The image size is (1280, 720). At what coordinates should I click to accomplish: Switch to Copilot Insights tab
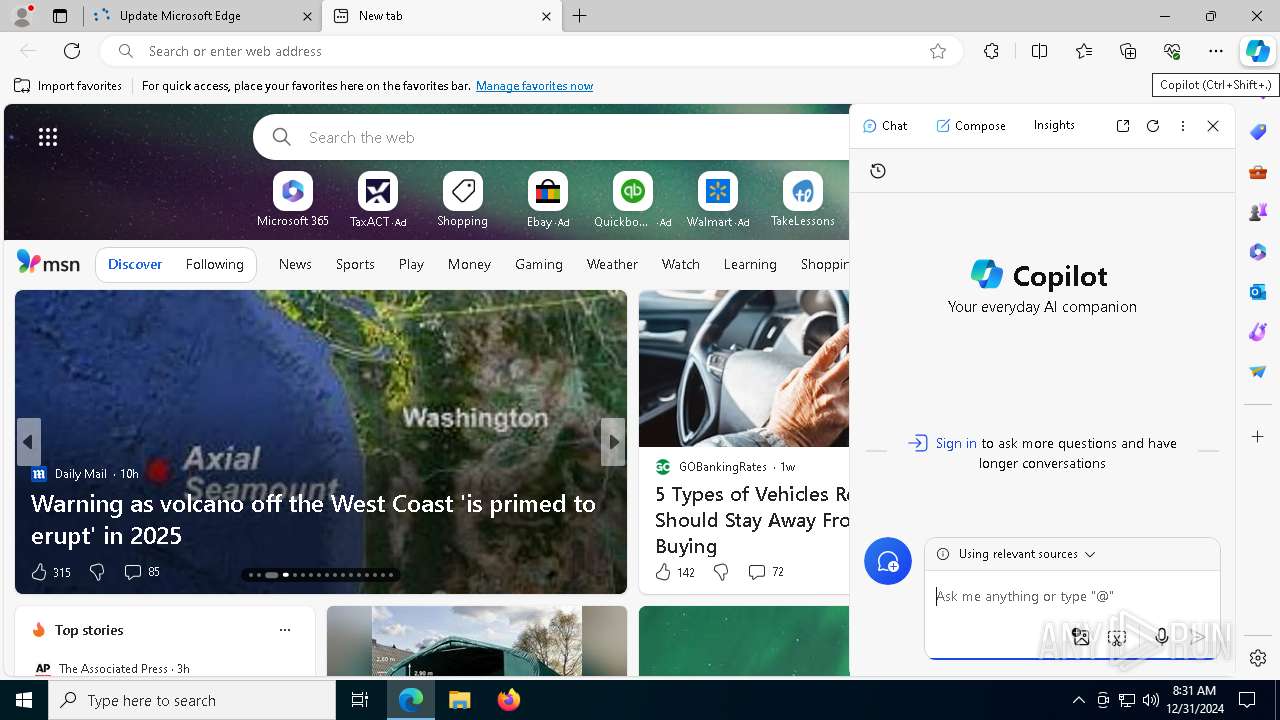[1054, 125]
